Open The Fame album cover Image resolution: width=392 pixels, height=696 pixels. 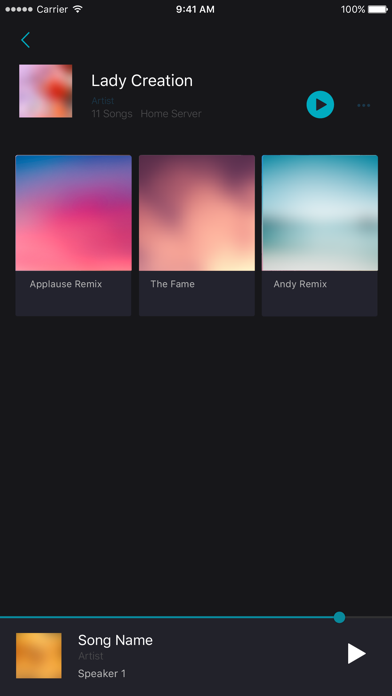click(x=197, y=213)
